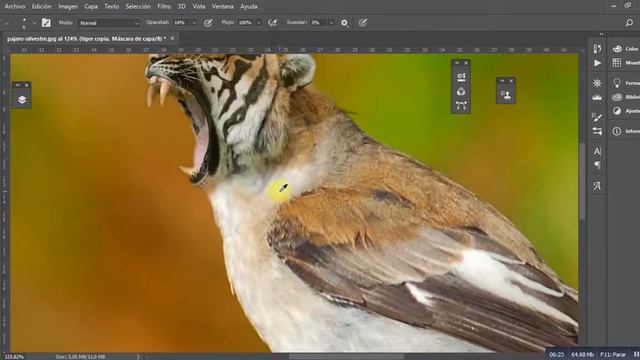Expand the right panel dock arrows
The image size is (640, 360).
(x=601, y=34)
